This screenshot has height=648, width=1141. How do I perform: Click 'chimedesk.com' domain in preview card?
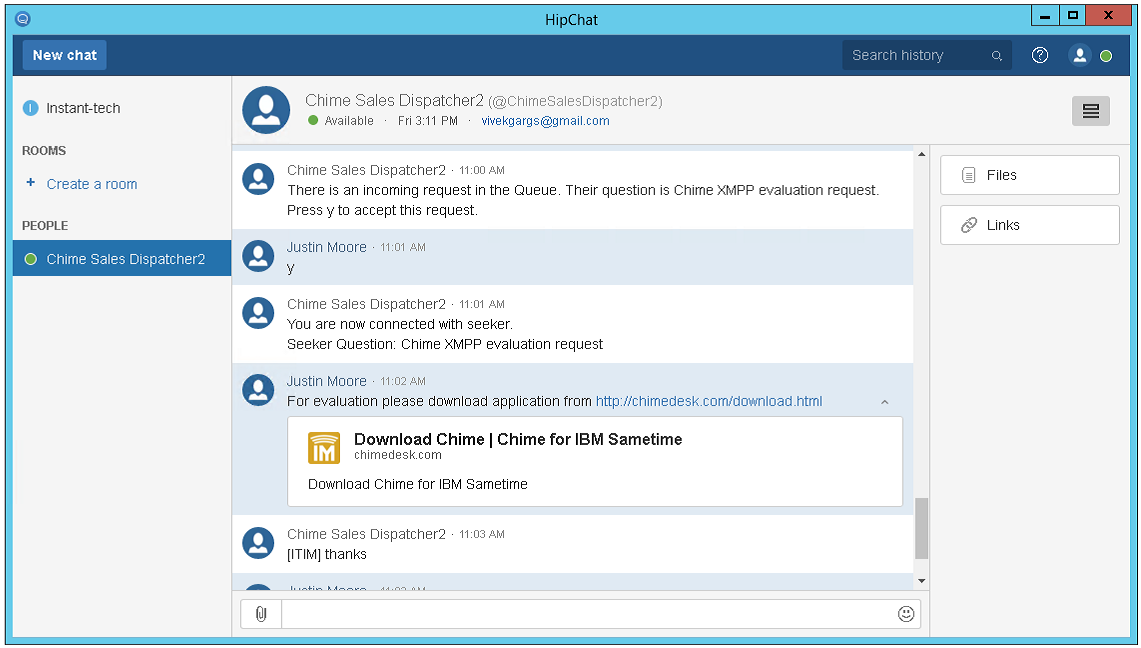397,455
